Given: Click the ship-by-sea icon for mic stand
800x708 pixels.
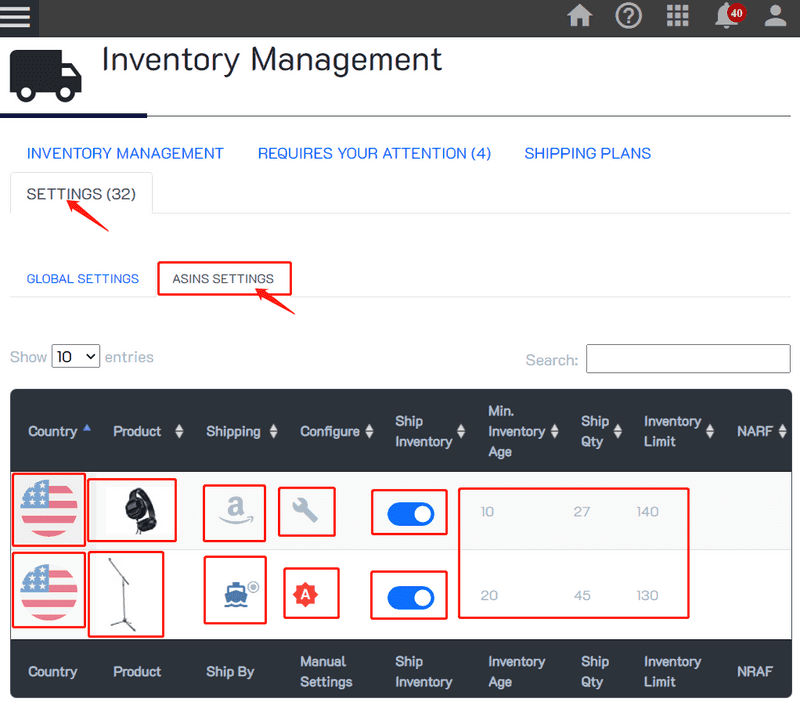Looking at the screenshot, I should [234, 592].
